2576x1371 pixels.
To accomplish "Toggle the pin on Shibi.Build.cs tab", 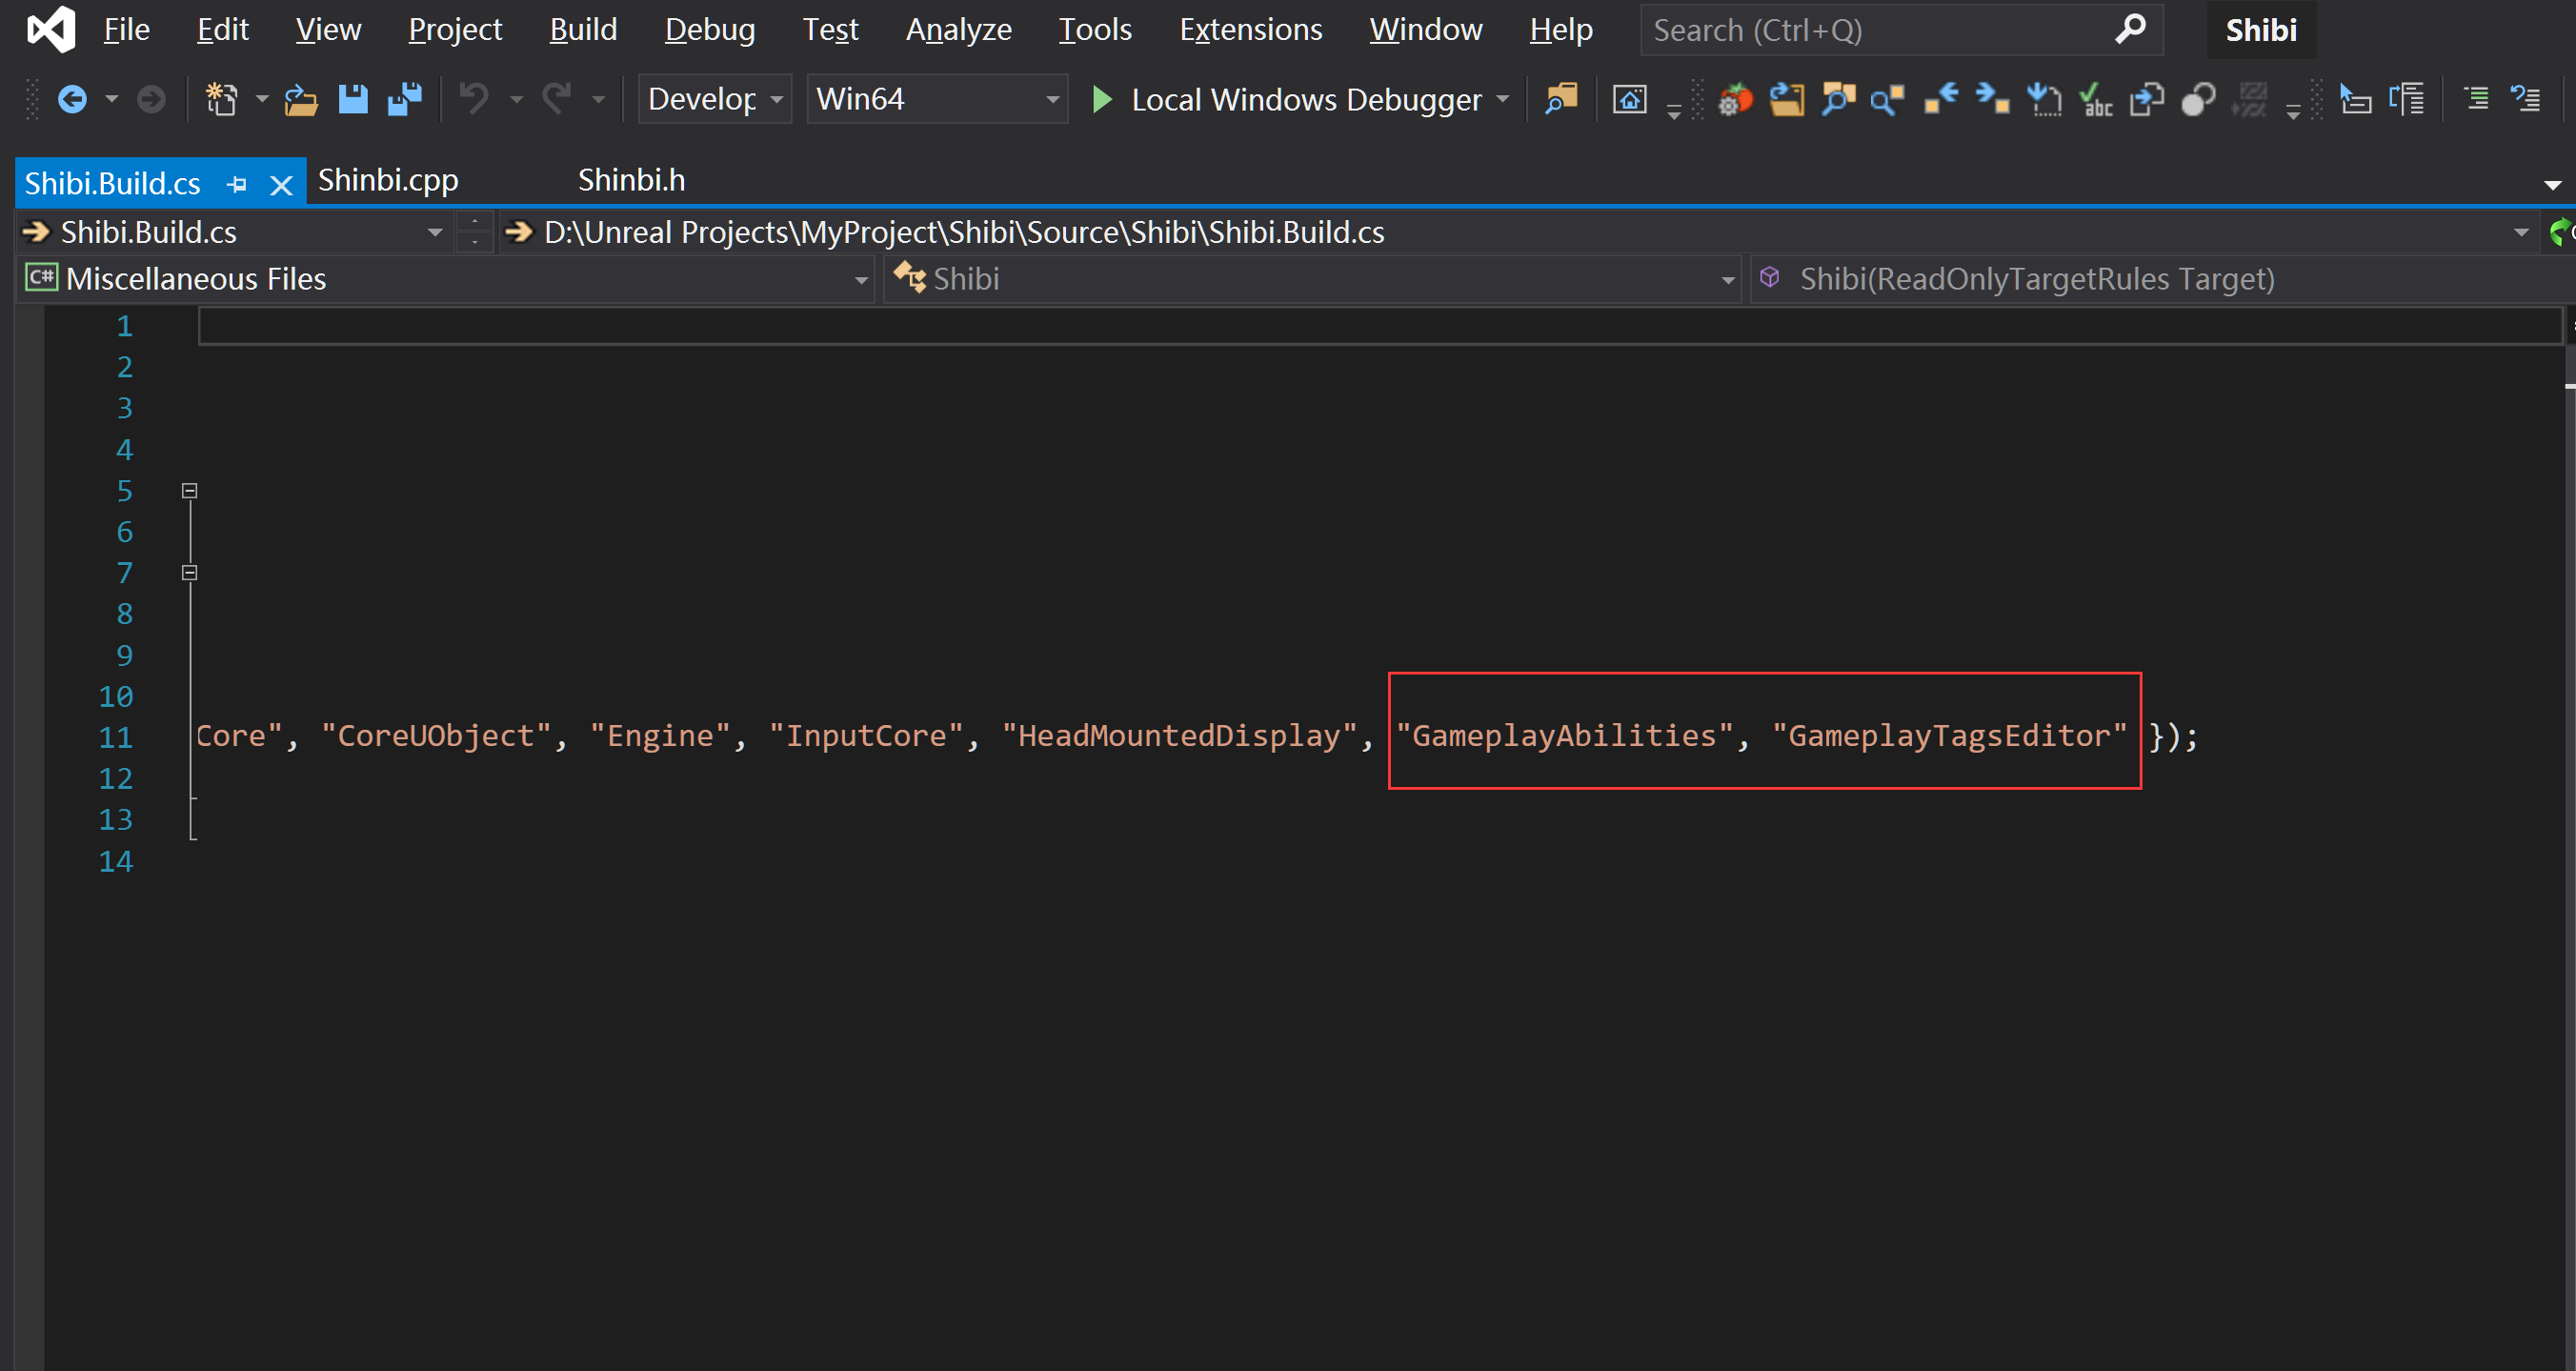I will coord(237,184).
